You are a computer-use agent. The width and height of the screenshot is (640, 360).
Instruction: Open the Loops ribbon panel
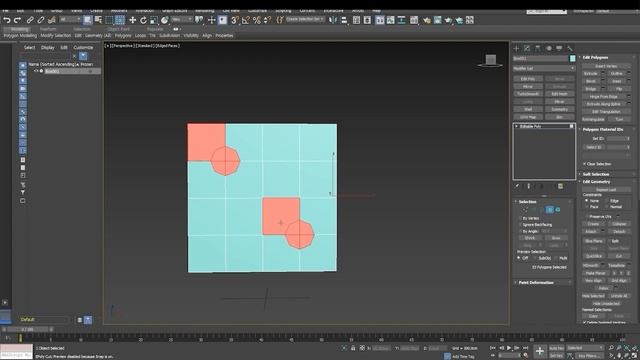tap(140, 36)
